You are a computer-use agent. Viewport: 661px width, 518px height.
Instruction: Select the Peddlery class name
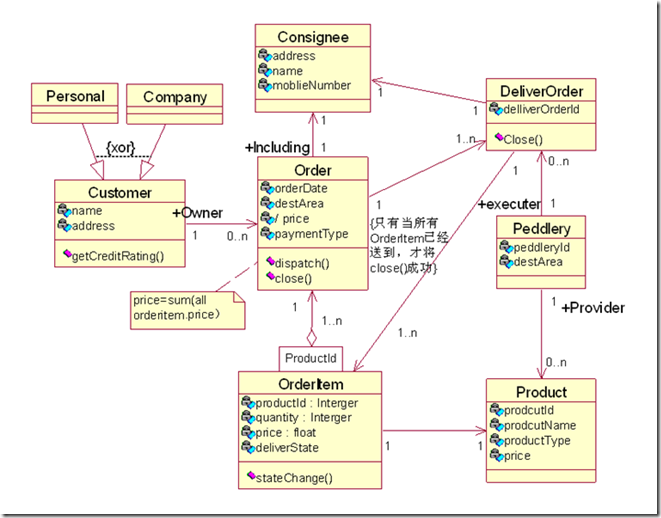542,229
